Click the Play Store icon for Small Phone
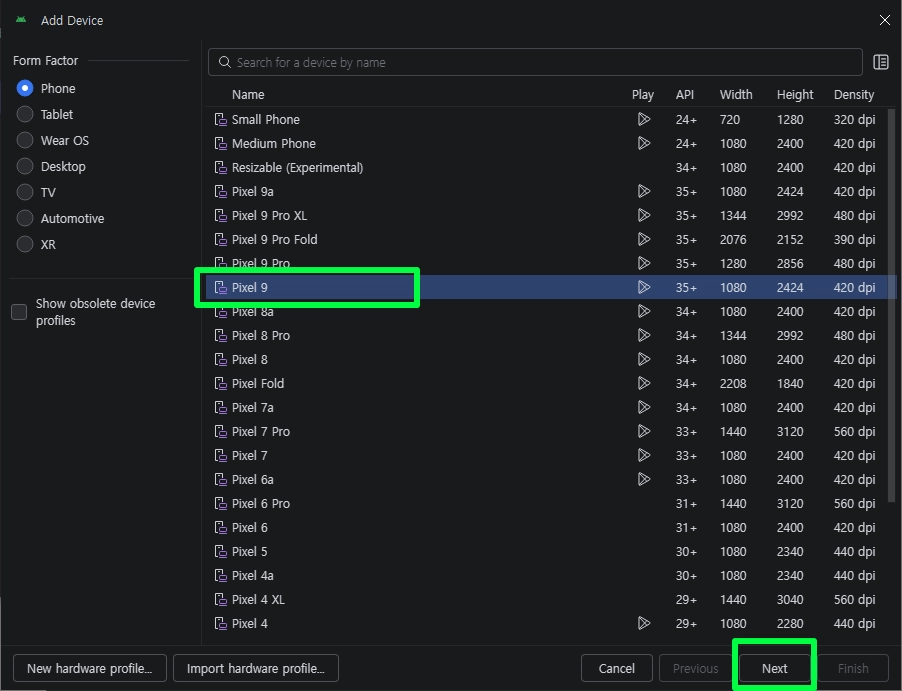 pyautogui.click(x=644, y=119)
